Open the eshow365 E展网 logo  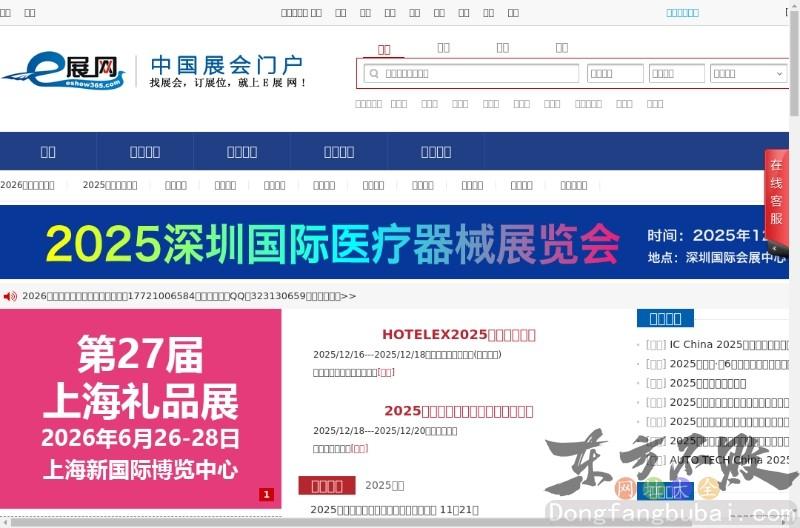[64, 70]
